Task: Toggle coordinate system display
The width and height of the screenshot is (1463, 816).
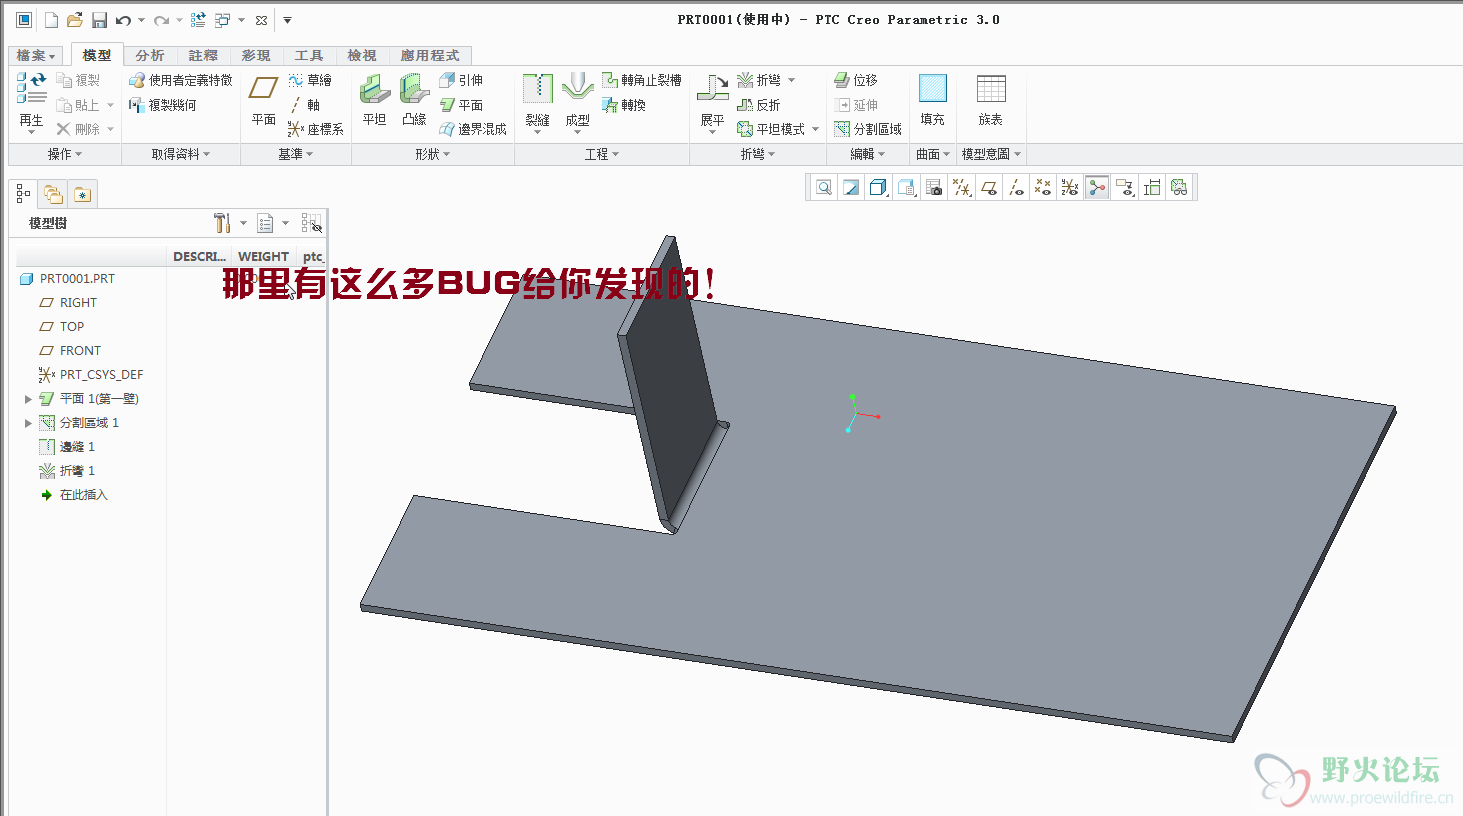Action: [1070, 187]
